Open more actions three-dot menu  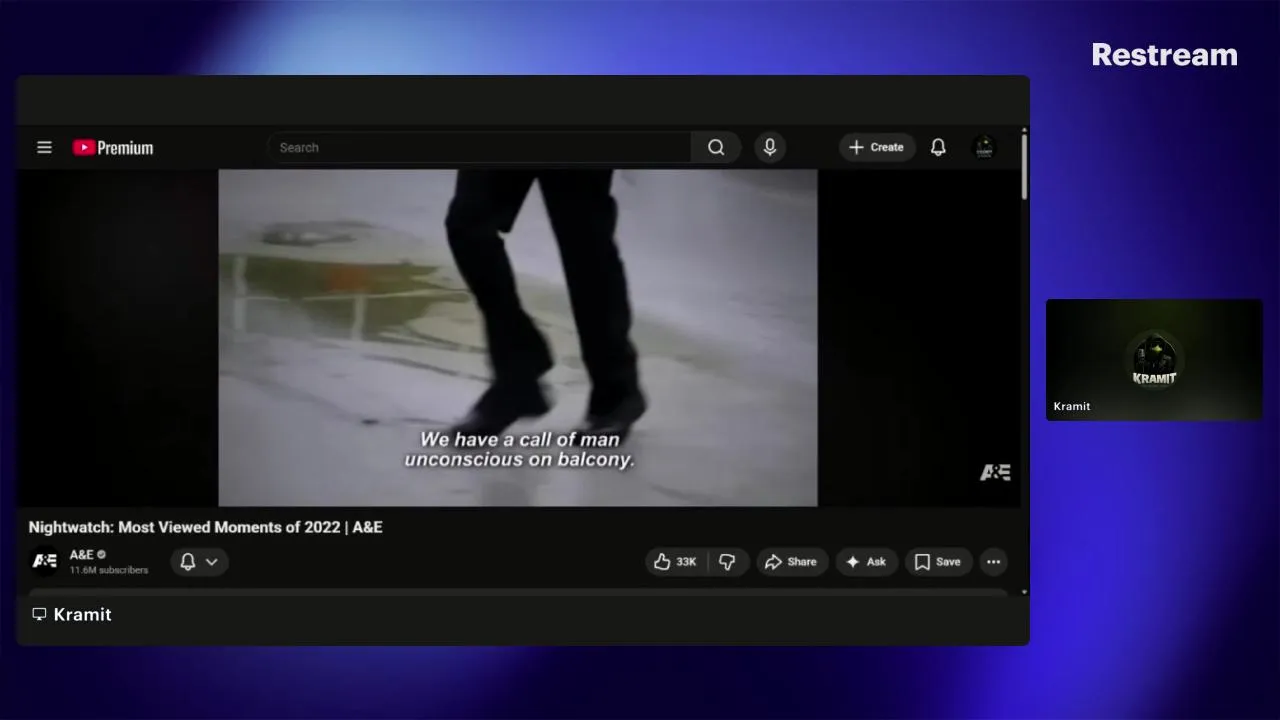pos(993,562)
